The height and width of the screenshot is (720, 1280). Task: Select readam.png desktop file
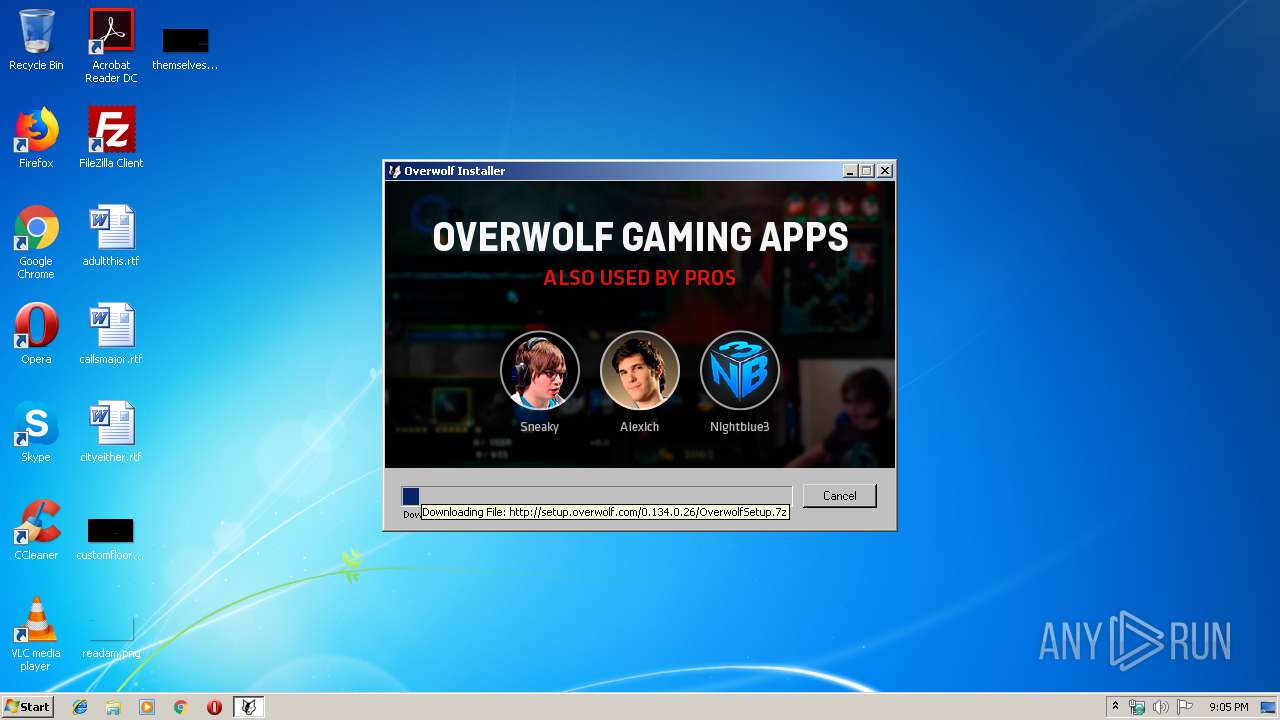(111, 637)
